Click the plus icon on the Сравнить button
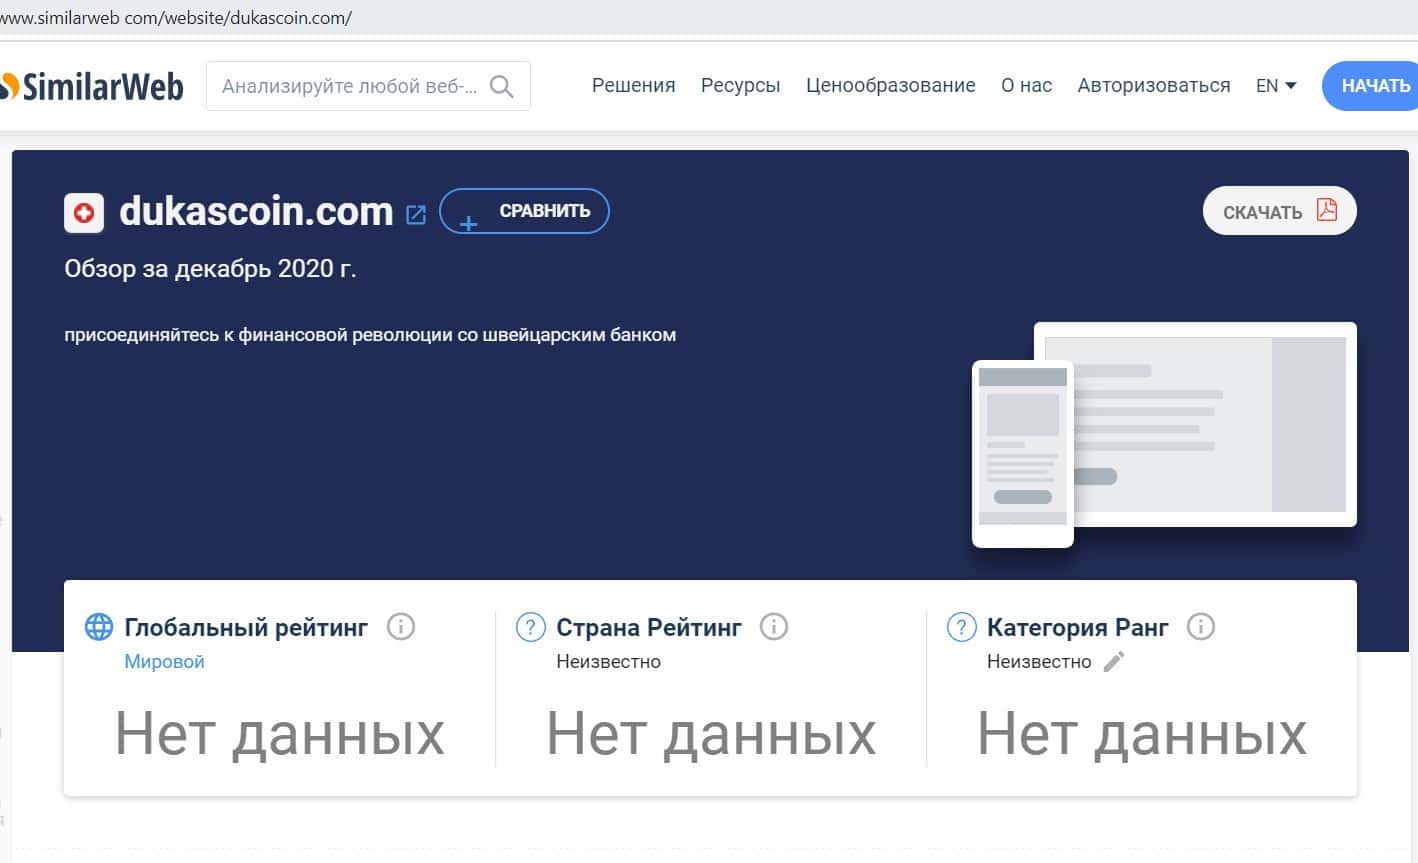 point(468,223)
